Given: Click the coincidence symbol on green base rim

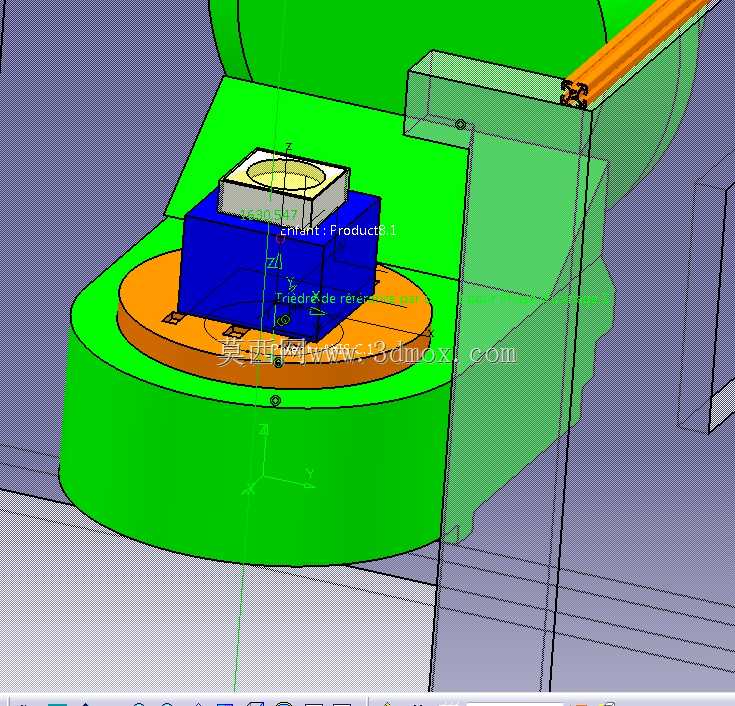Looking at the screenshot, I should pyautogui.click(x=276, y=401).
